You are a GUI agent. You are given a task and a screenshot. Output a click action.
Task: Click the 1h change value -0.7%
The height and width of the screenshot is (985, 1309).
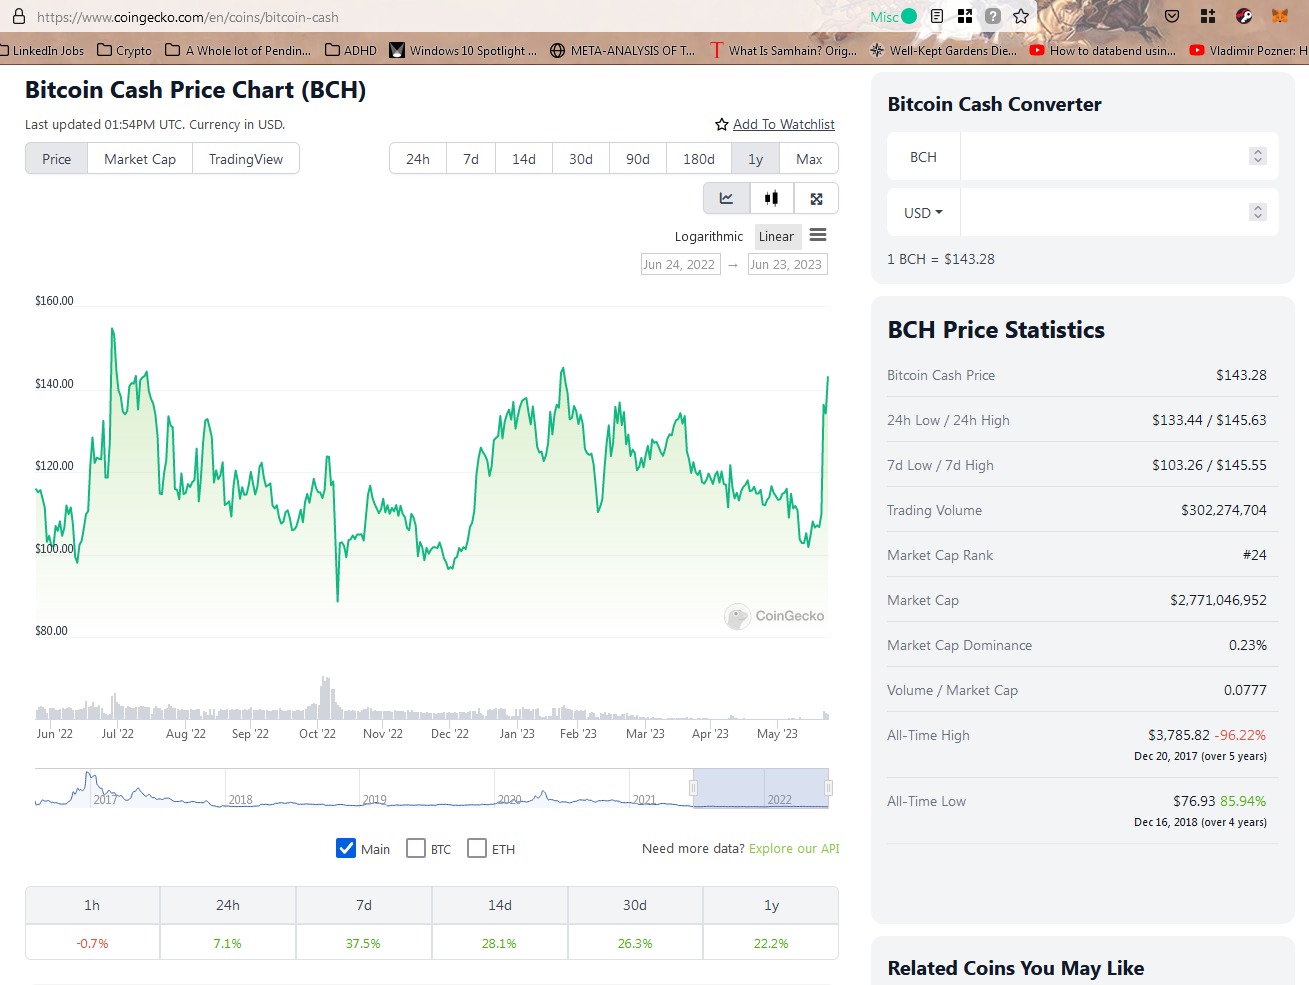92,943
